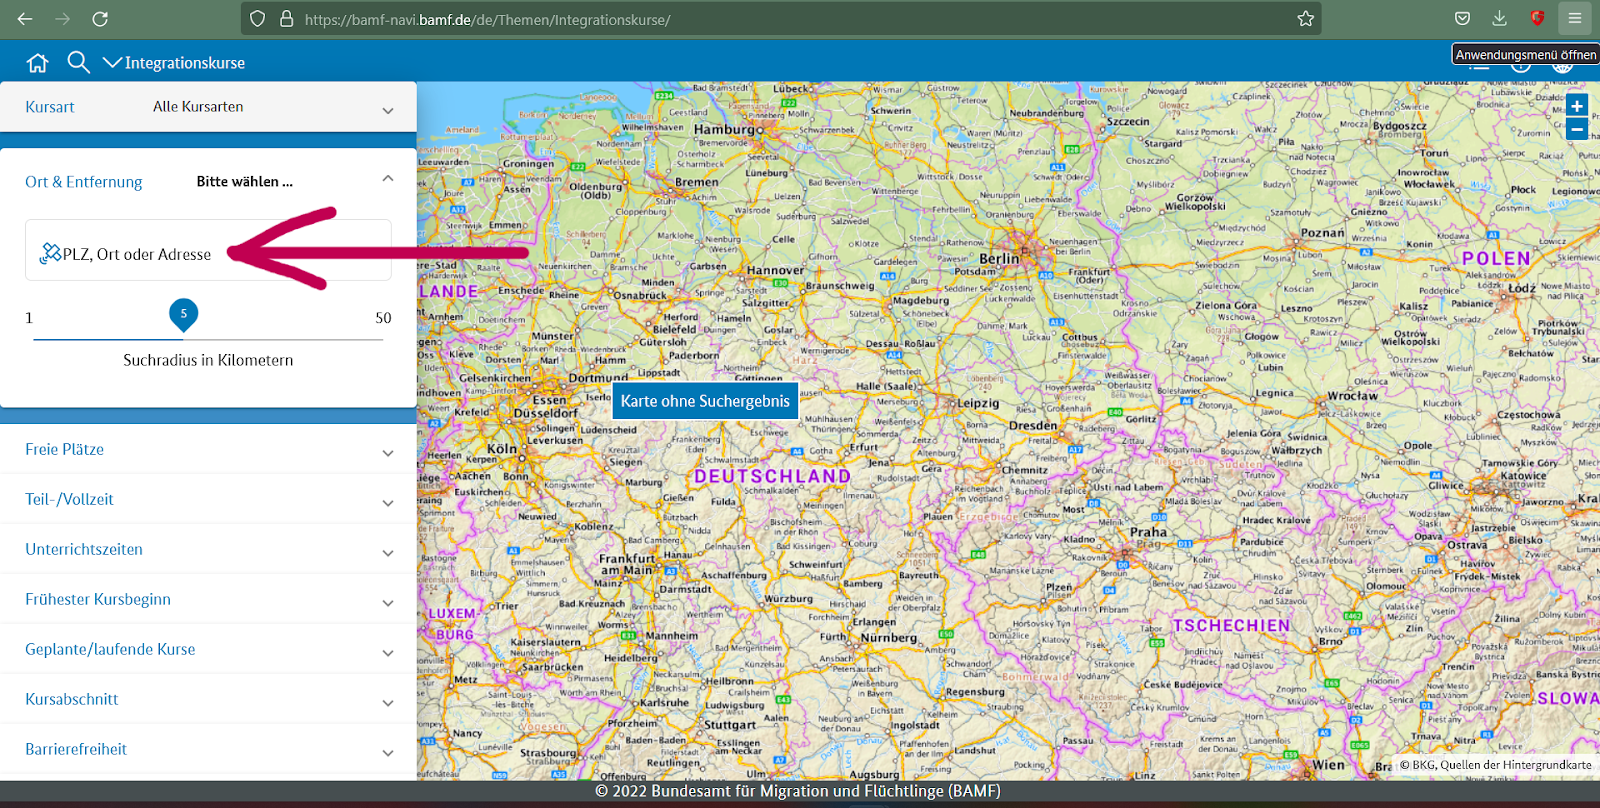Expand the Barrierefreiheit filter
The image size is (1600, 808).
coord(208,750)
